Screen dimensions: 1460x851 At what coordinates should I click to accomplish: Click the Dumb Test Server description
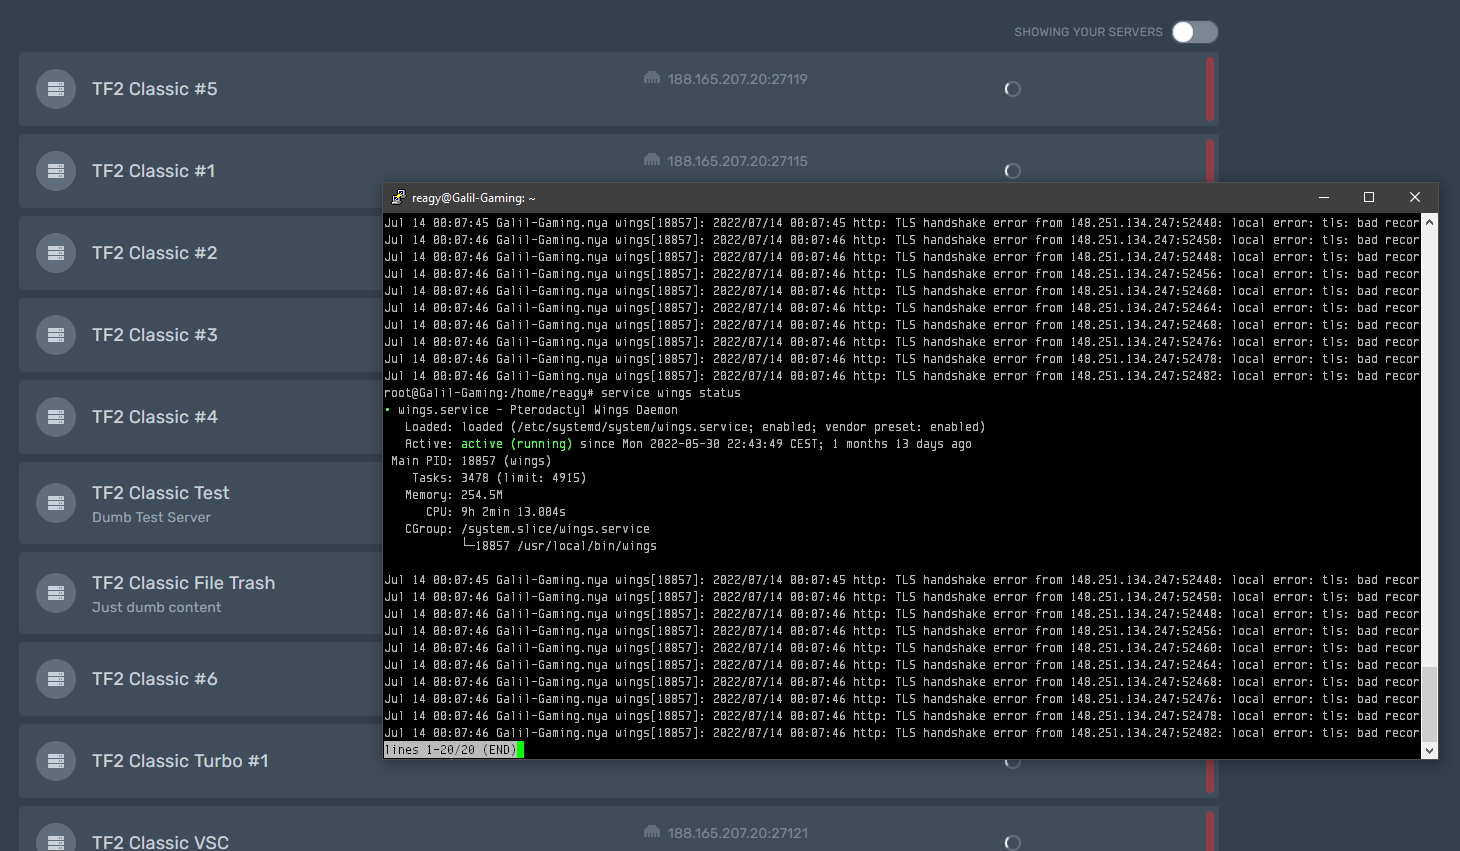[x=152, y=517]
